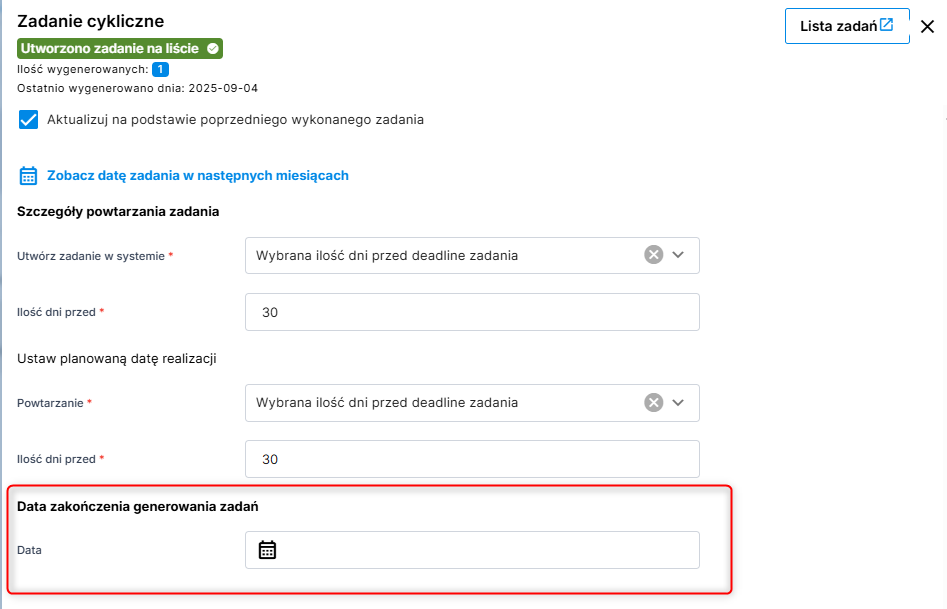This screenshot has height=609, width=947.
Task: Click the green "Utworzono zadanie na liście" status text
Action: 110,48
